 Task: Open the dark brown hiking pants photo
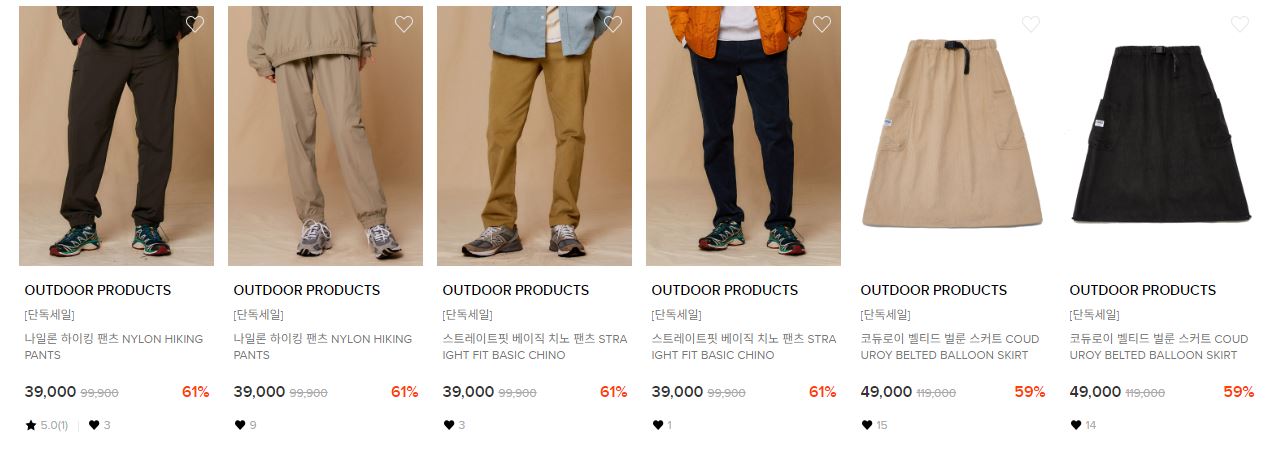pyautogui.click(x=116, y=136)
